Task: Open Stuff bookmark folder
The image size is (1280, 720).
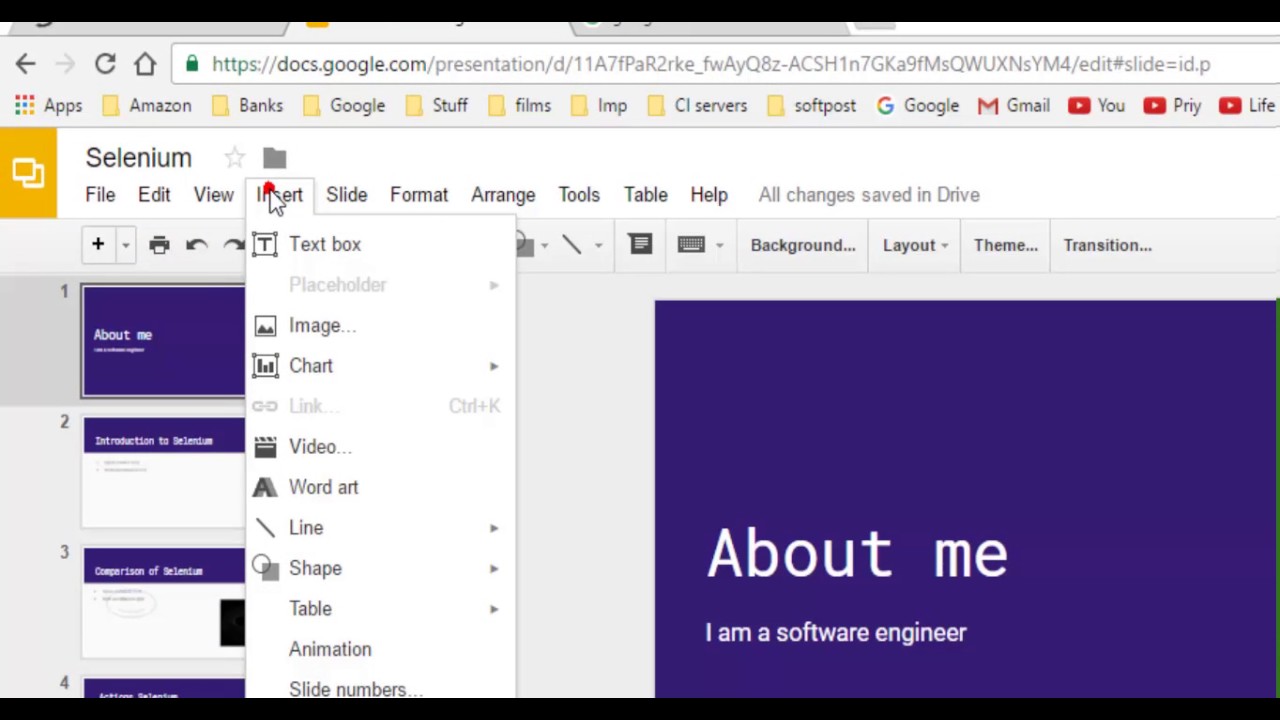Action: click(x=437, y=105)
